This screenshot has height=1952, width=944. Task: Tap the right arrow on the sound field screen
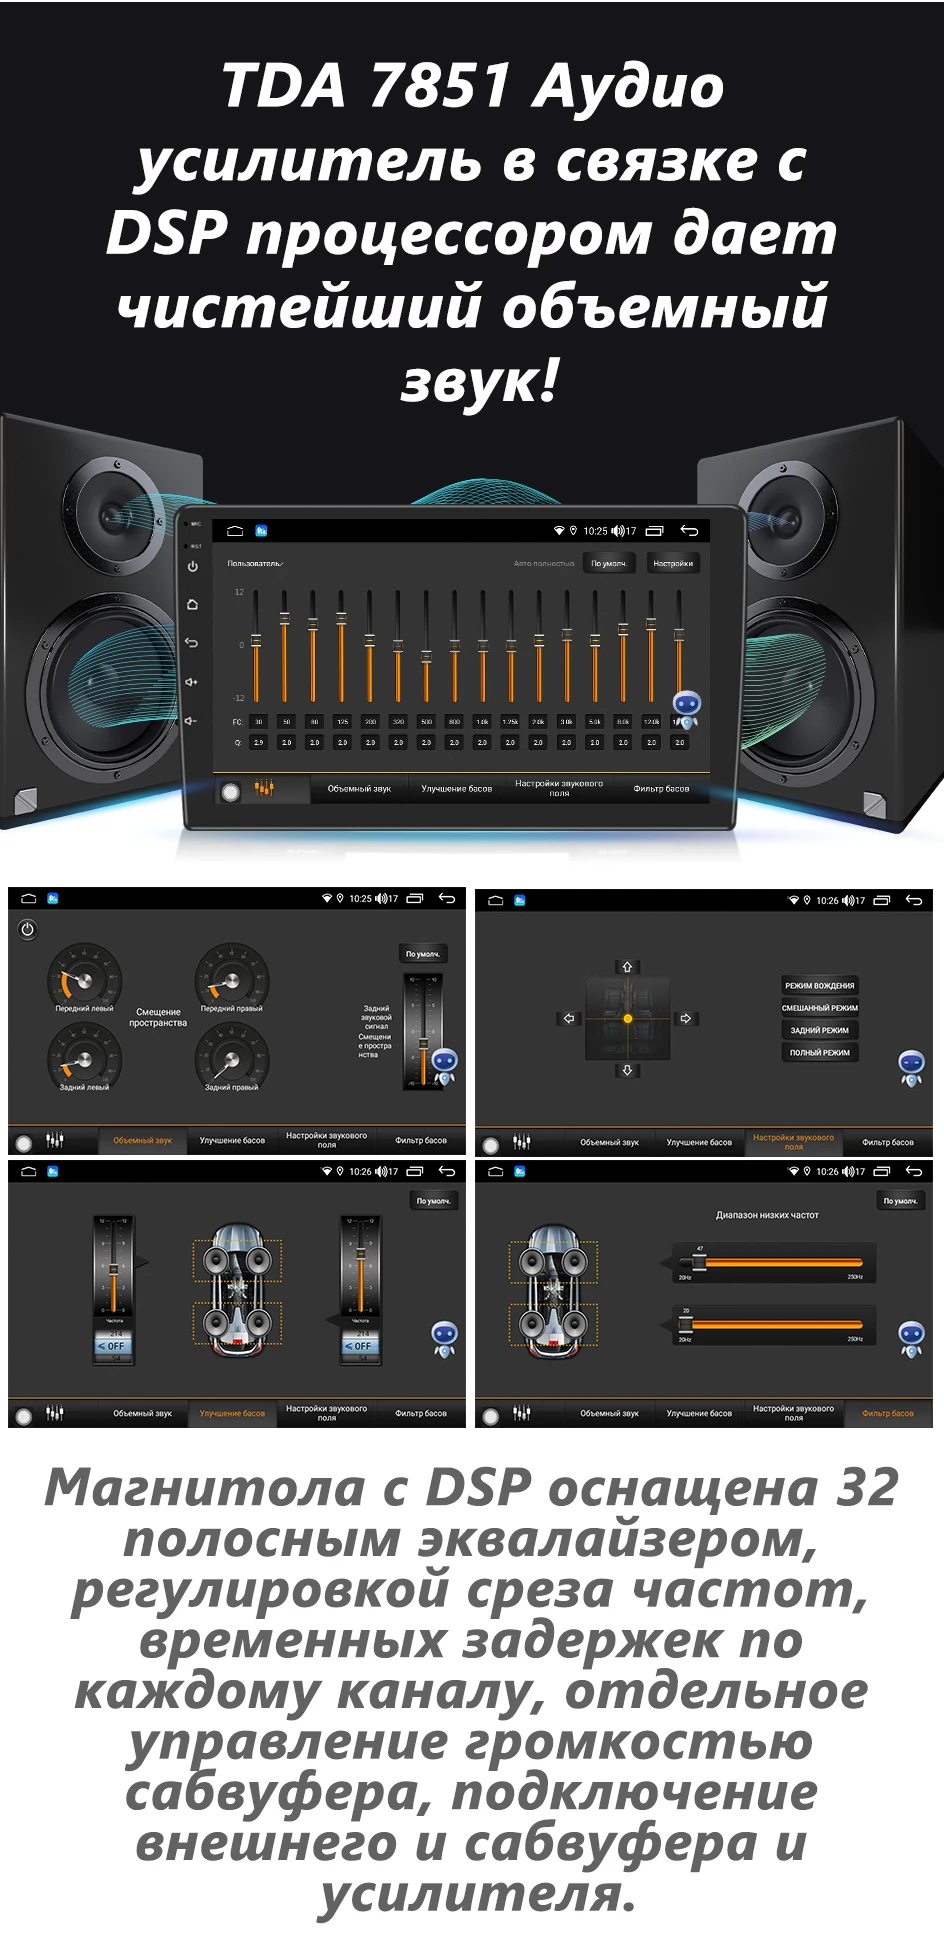point(686,1018)
